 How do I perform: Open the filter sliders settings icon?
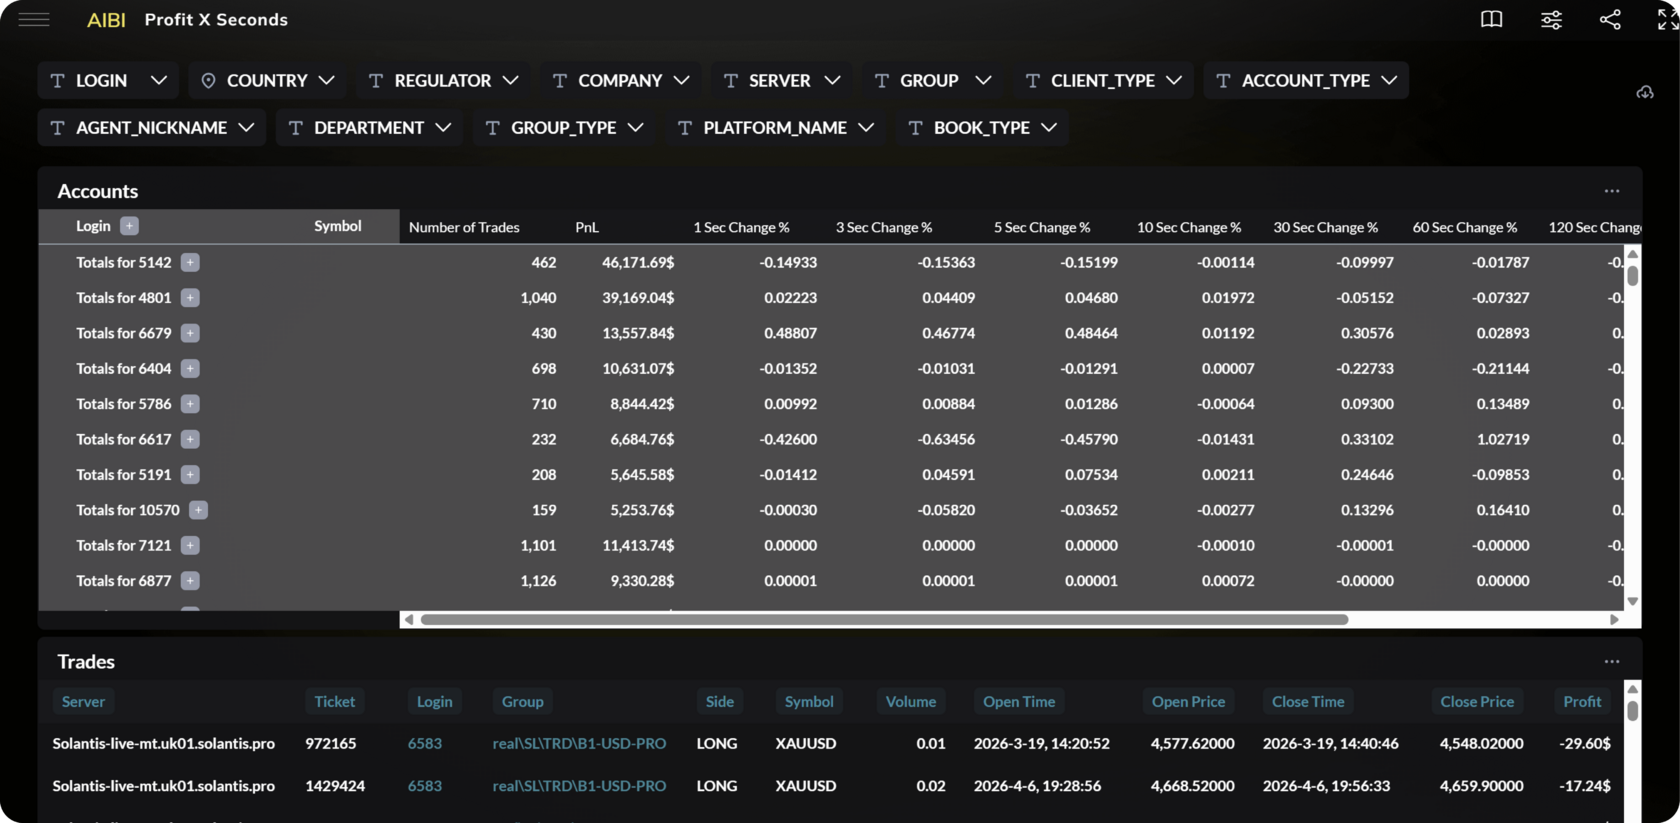(x=1551, y=20)
